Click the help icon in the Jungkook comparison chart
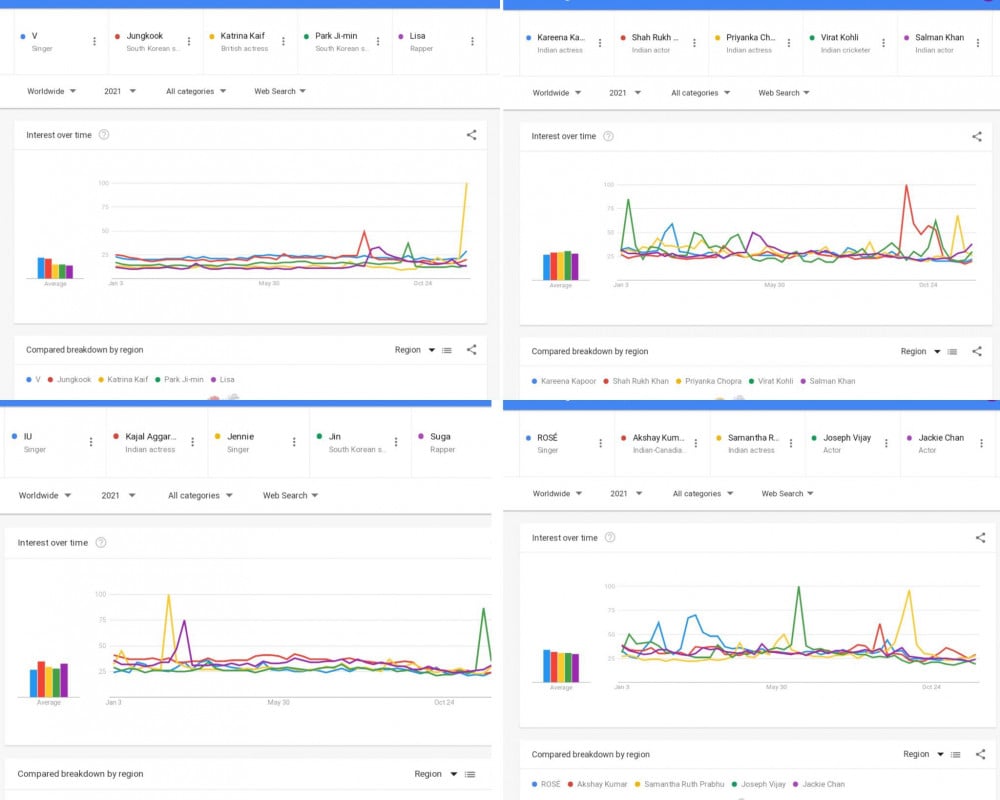 click(104, 135)
